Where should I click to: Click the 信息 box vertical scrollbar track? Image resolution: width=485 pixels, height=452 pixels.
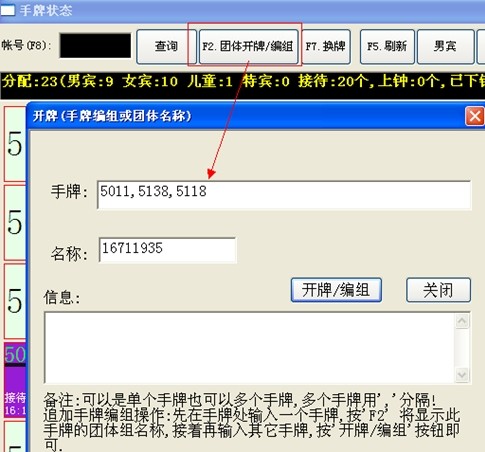point(462,348)
